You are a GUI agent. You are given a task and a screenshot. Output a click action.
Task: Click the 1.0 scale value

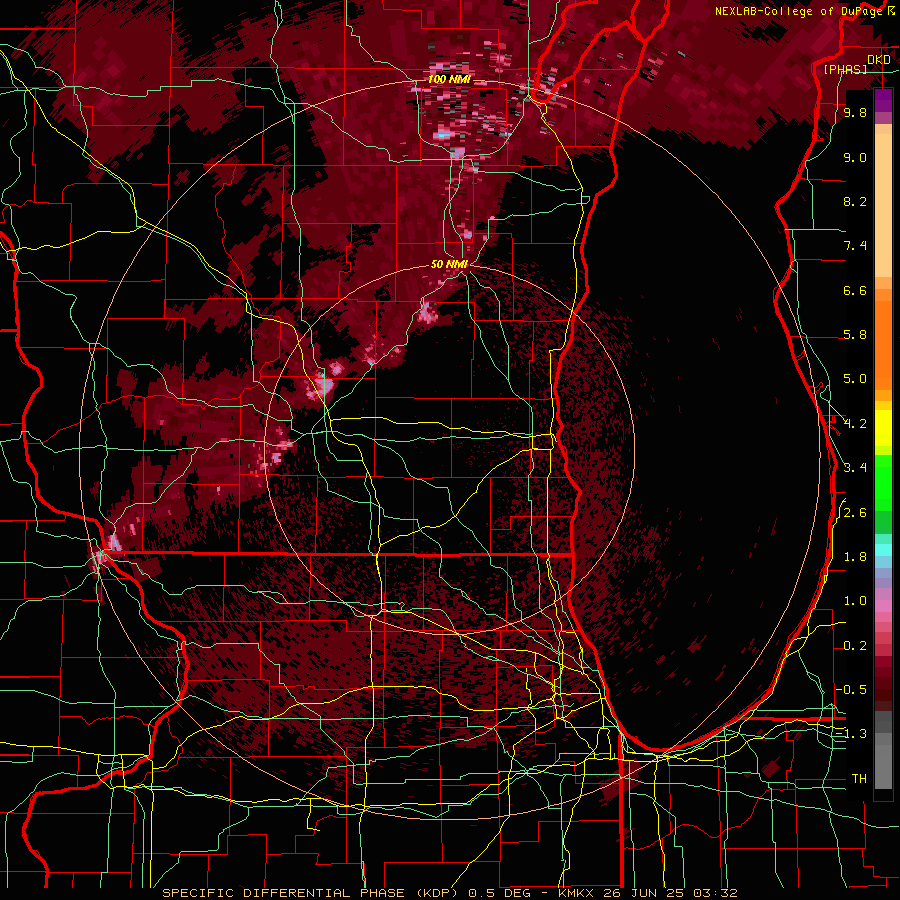[855, 601]
